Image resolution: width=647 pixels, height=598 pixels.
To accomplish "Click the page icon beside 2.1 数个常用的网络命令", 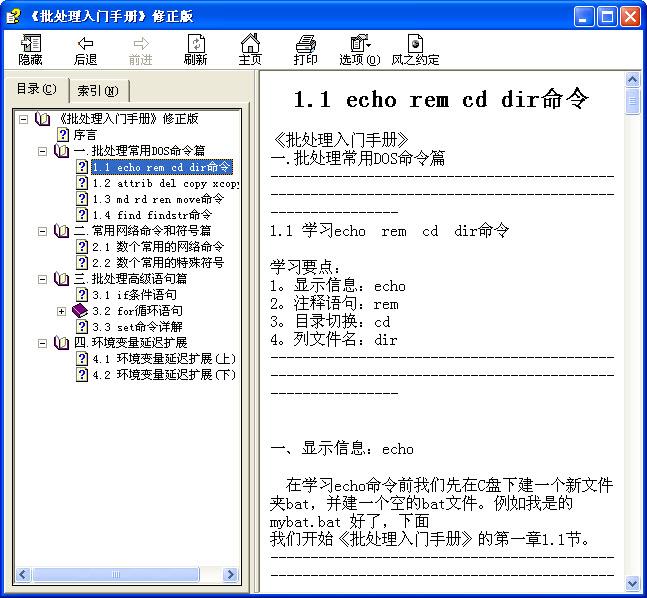I will pos(82,247).
